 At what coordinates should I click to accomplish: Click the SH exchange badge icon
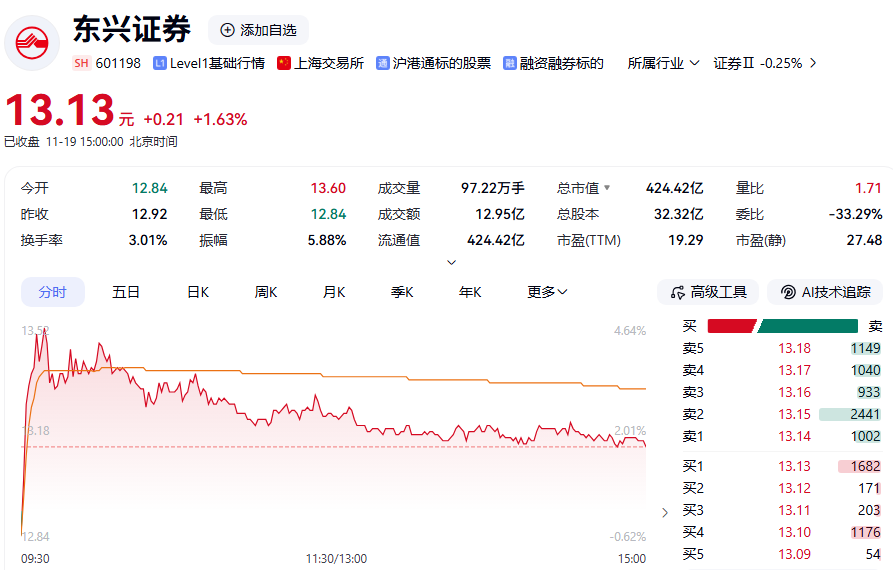point(81,63)
